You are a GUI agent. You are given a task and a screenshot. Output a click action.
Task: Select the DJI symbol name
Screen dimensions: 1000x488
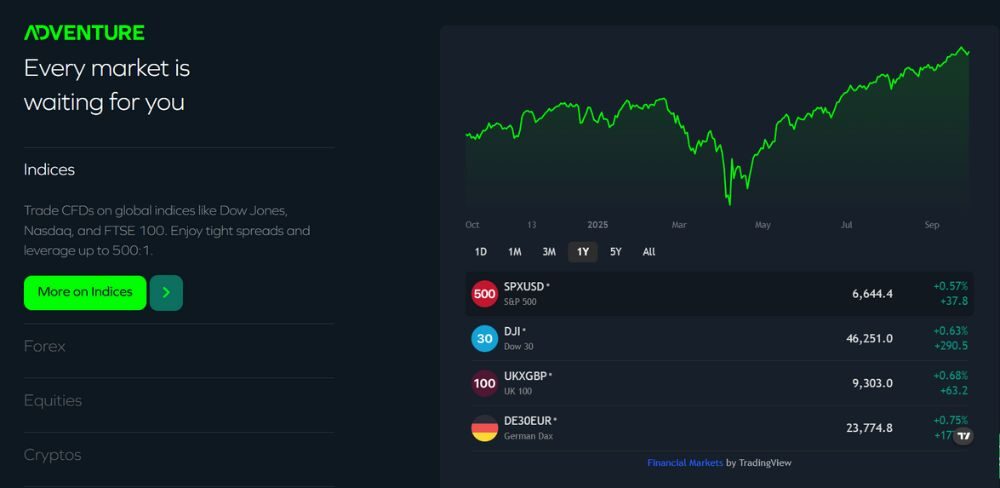pyautogui.click(x=512, y=331)
